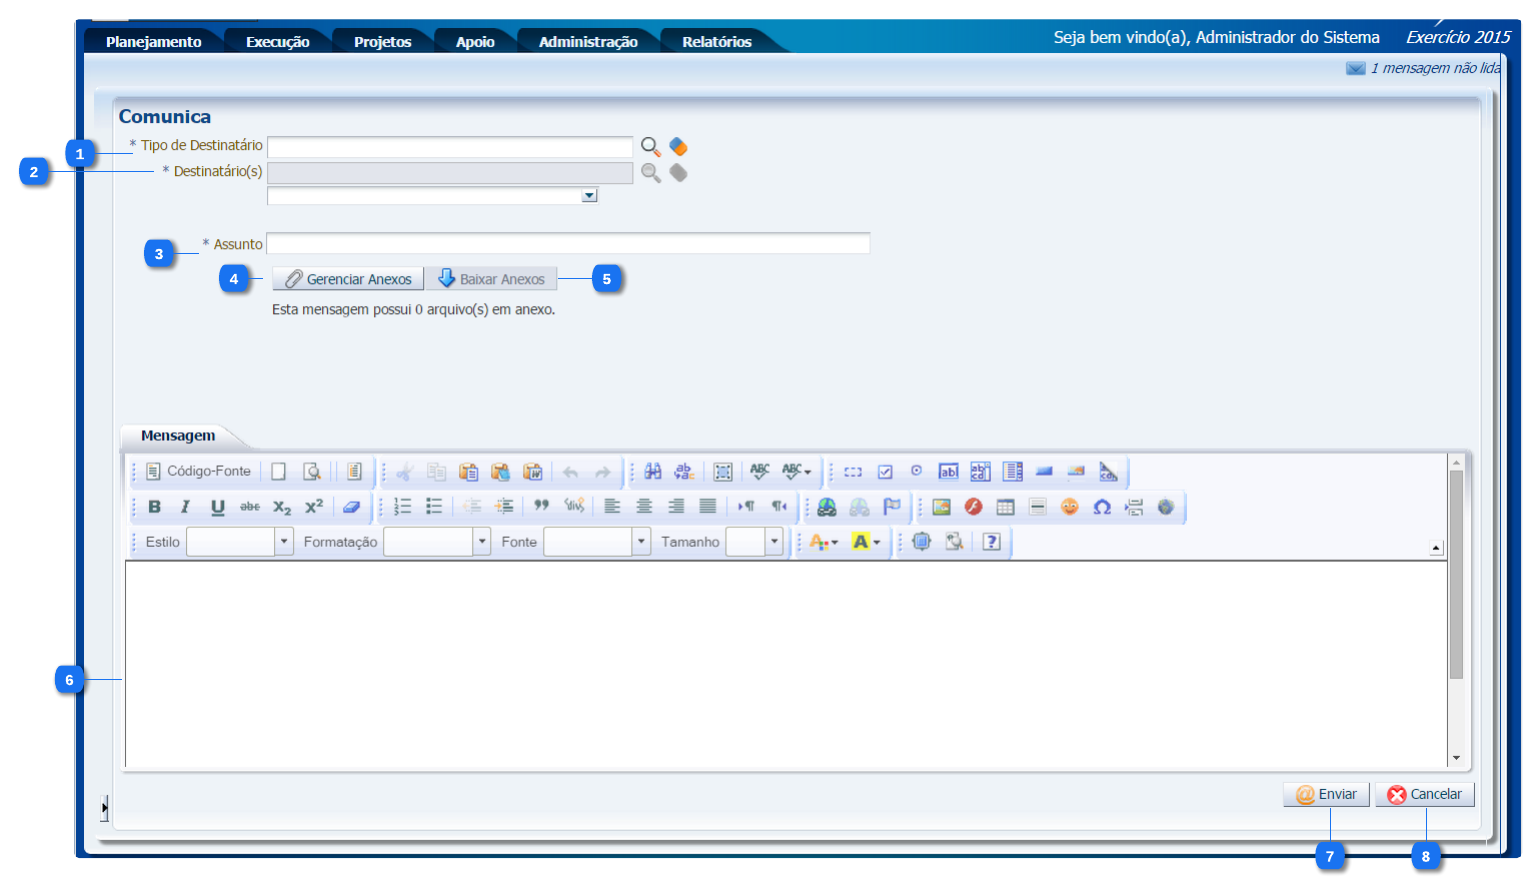Screen dimensions: 1533x881
Task: Click the Enviar button
Action: pyautogui.click(x=1326, y=794)
